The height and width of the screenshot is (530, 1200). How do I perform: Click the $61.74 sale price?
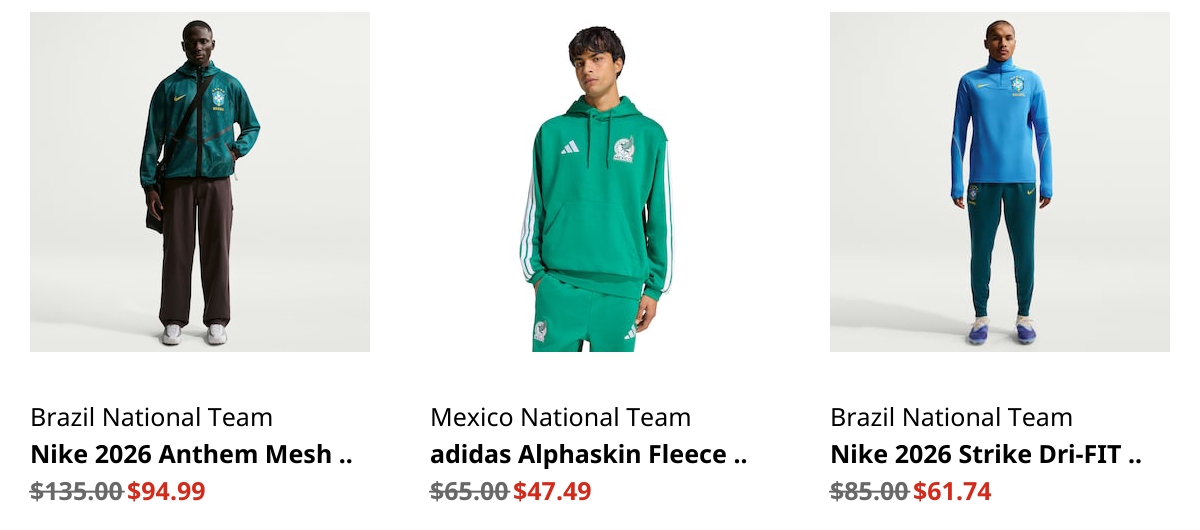952,492
